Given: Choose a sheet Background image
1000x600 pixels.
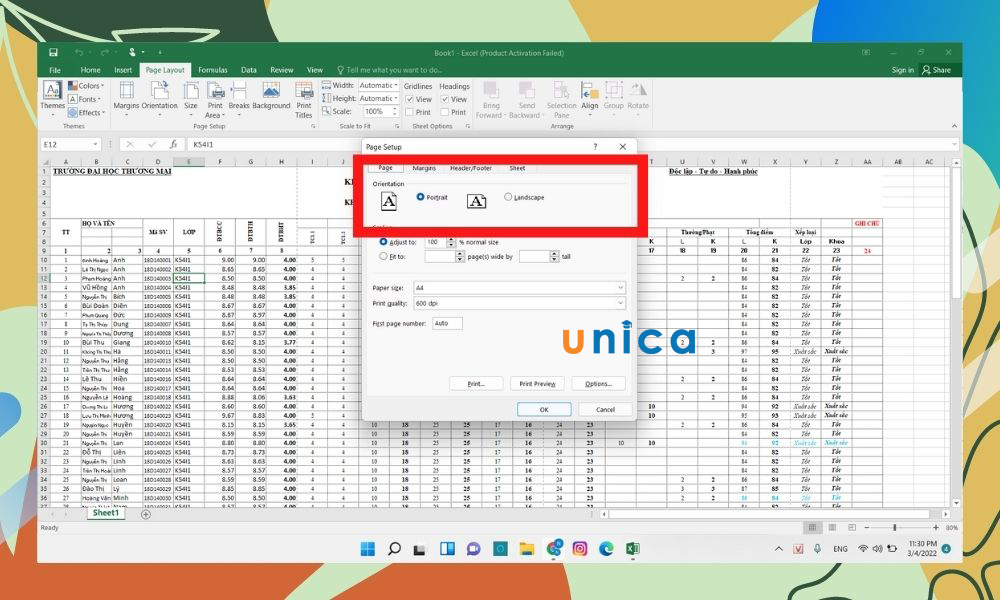Looking at the screenshot, I should (x=271, y=97).
